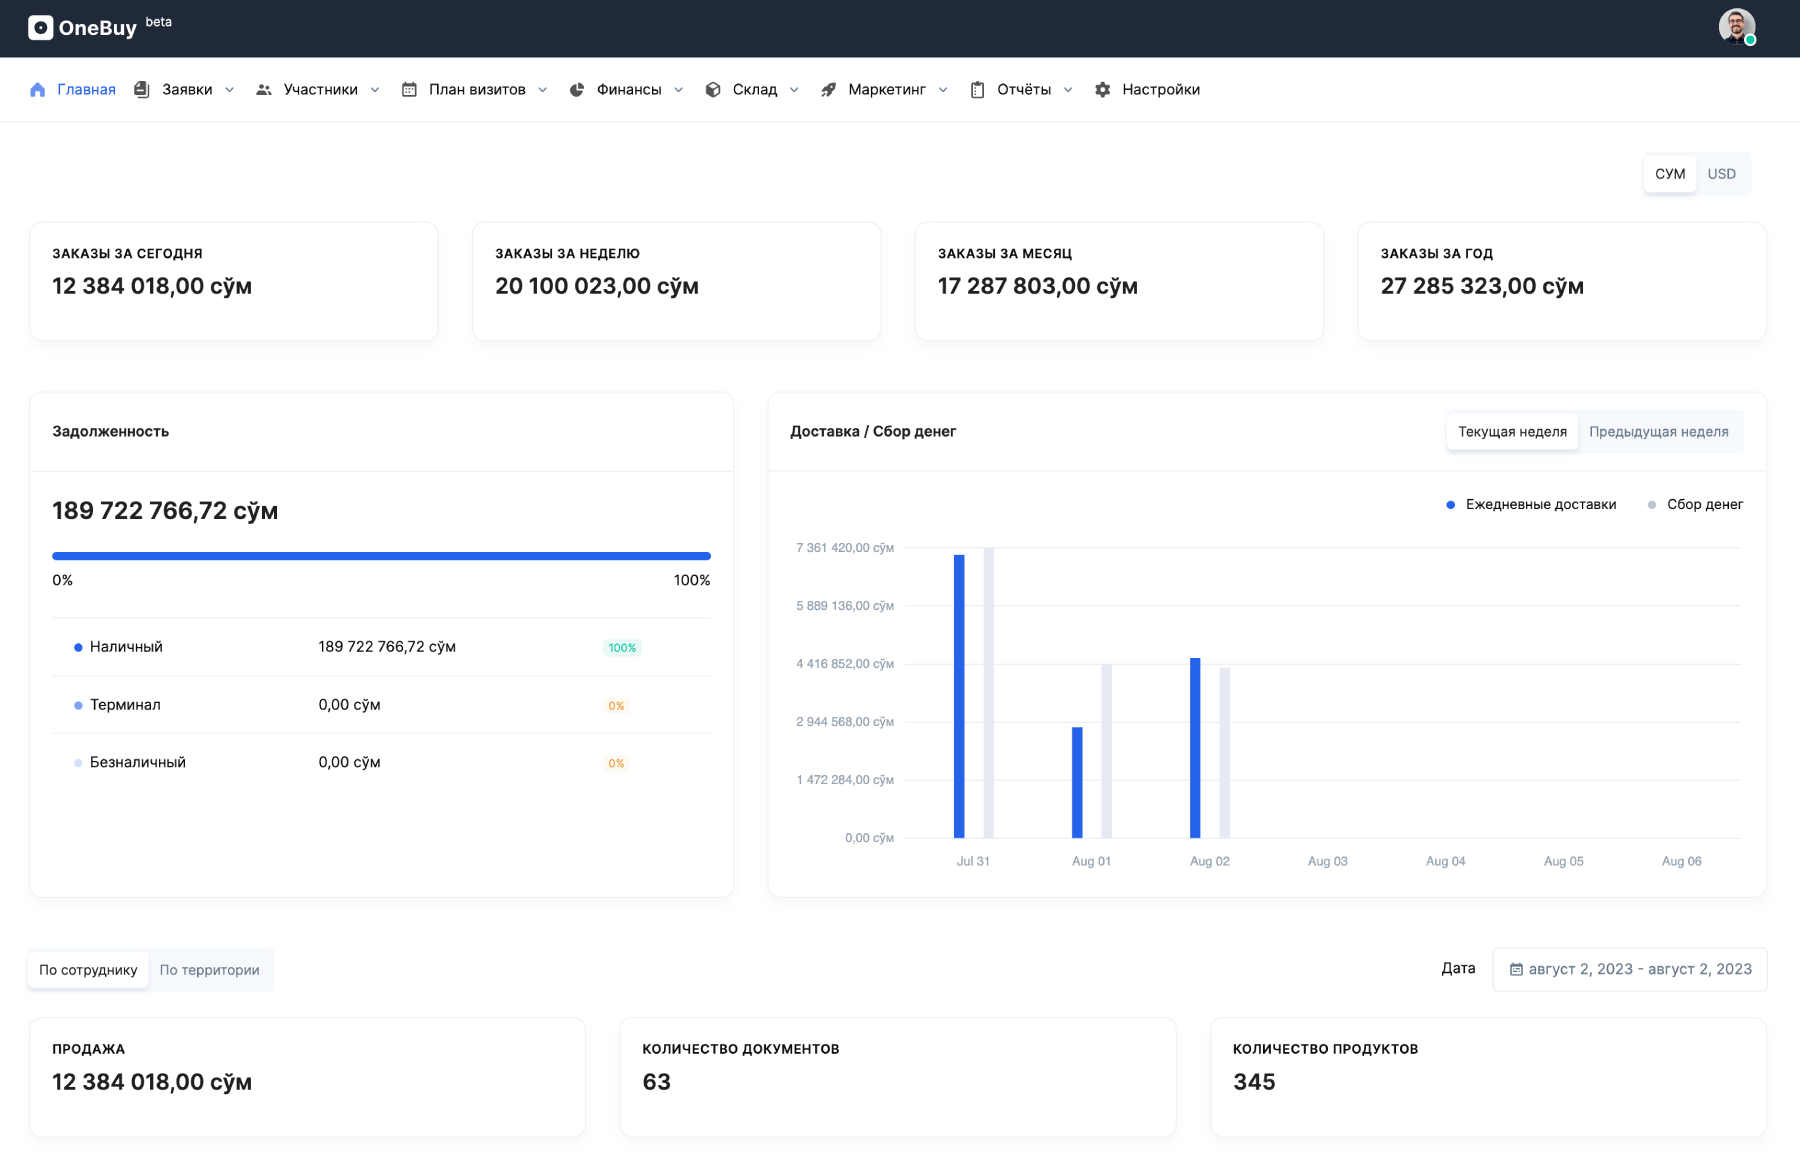Click the Aug 02 blue delivery bar

(x=1195, y=748)
